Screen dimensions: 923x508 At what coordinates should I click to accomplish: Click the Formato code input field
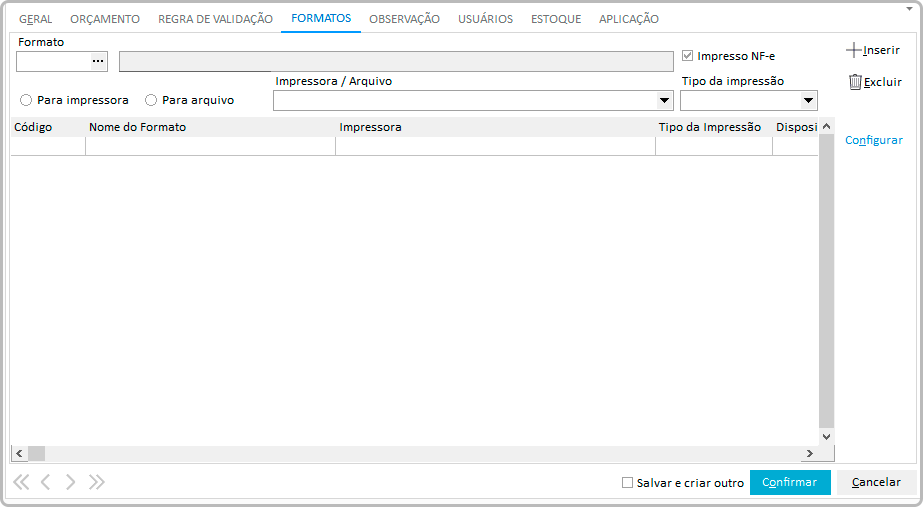click(54, 61)
